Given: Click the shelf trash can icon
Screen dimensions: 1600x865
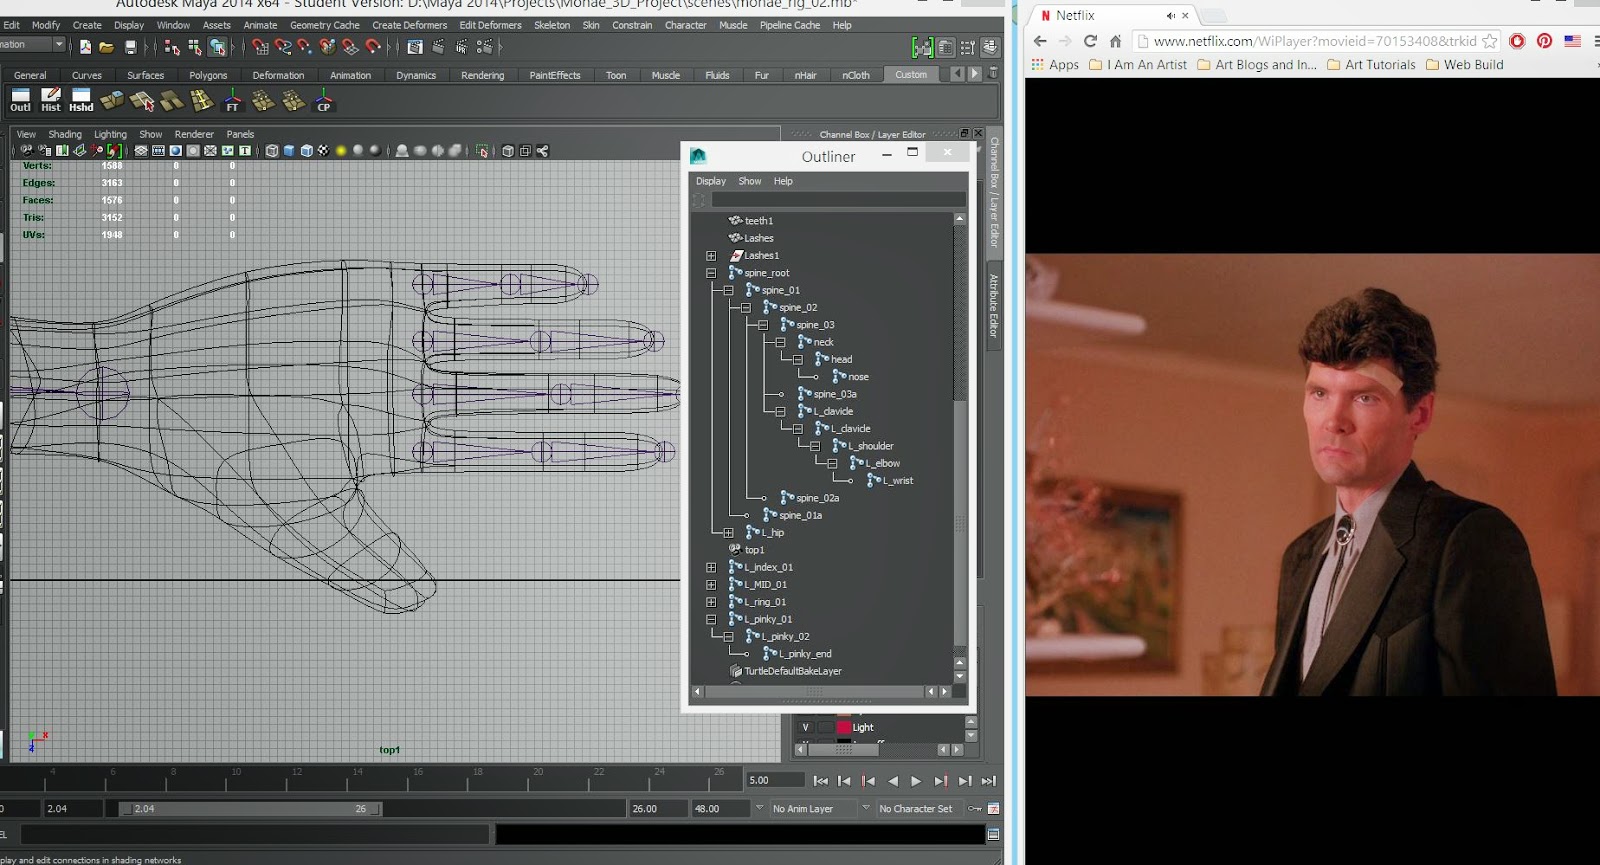Looking at the screenshot, I should (993, 73).
